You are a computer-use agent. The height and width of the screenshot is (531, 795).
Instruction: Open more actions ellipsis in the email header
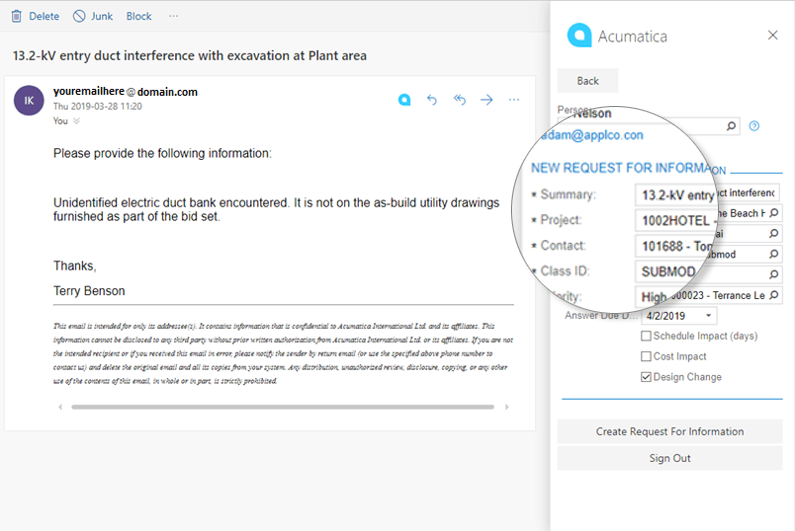[x=514, y=100]
